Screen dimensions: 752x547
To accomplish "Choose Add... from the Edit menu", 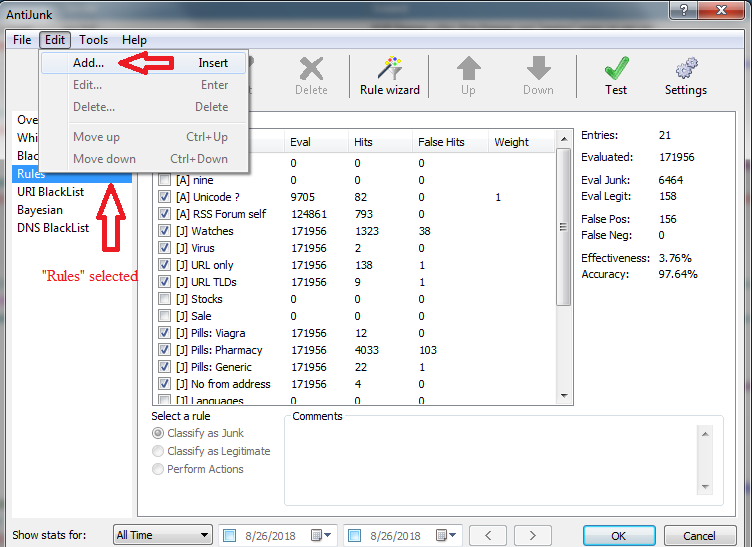I will coord(143,63).
